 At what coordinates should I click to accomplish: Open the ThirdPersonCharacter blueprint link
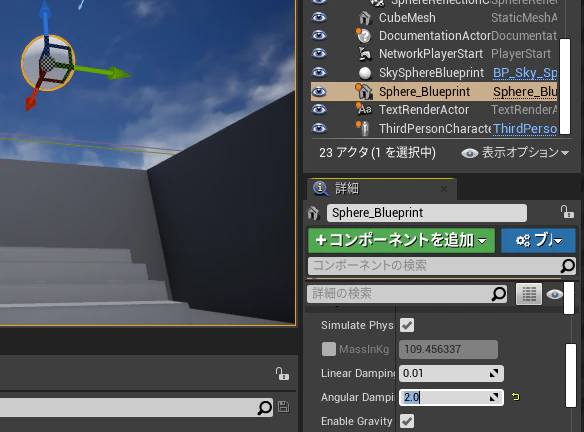[x=525, y=129]
